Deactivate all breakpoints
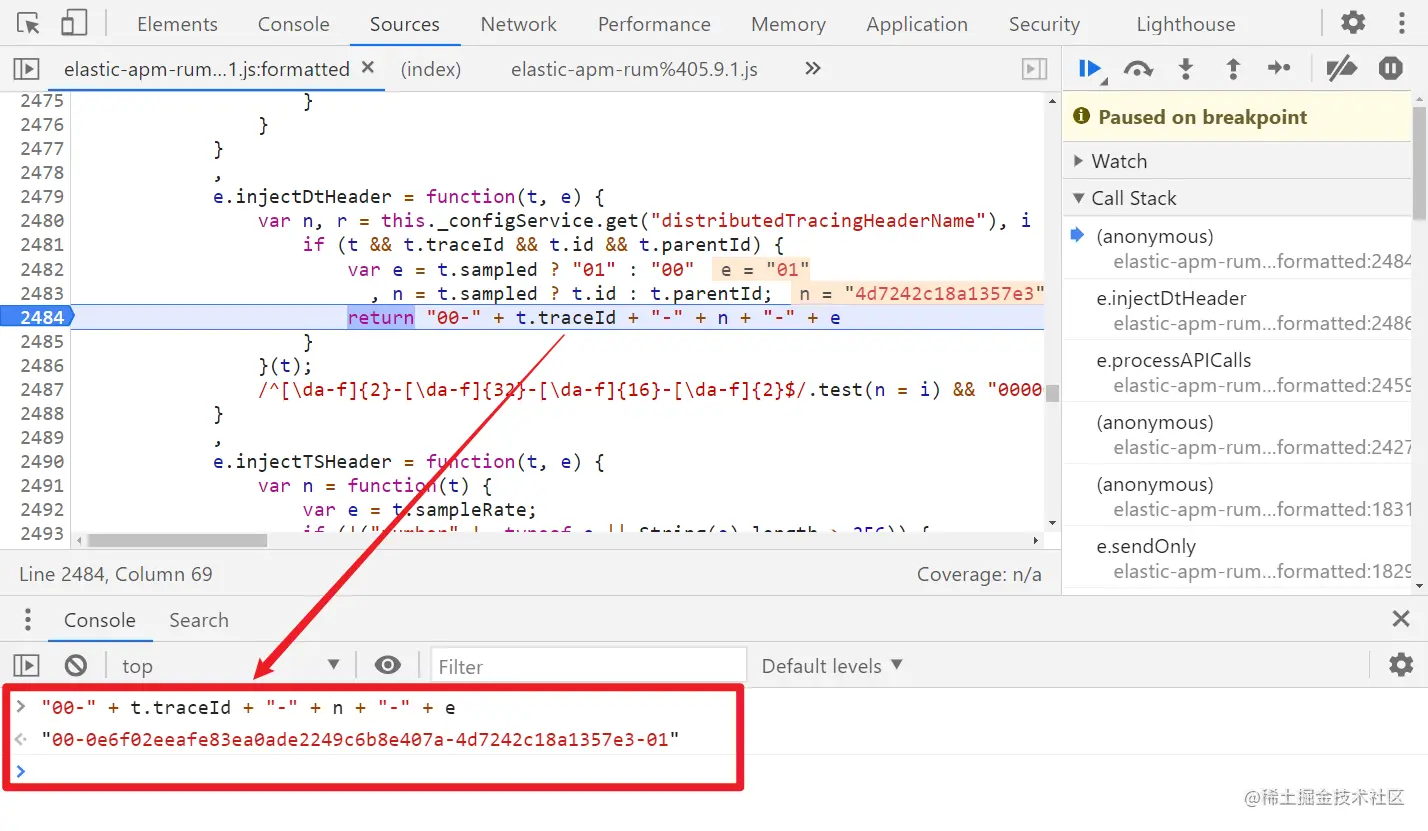 (x=1341, y=68)
